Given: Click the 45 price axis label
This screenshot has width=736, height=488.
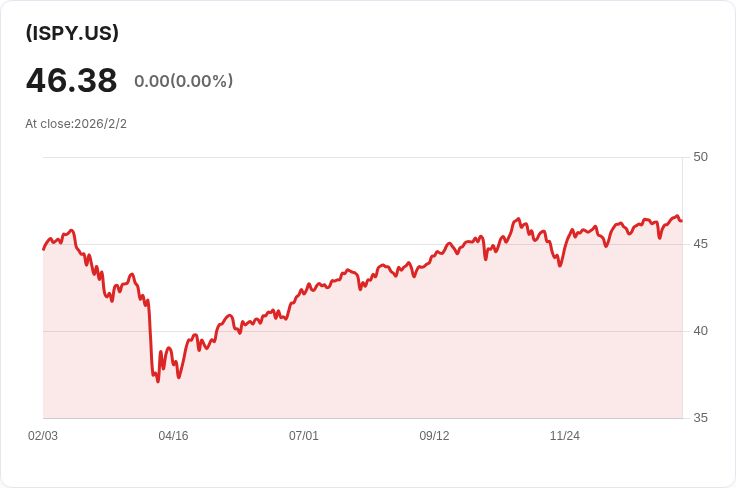Looking at the screenshot, I should coord(700,244).
